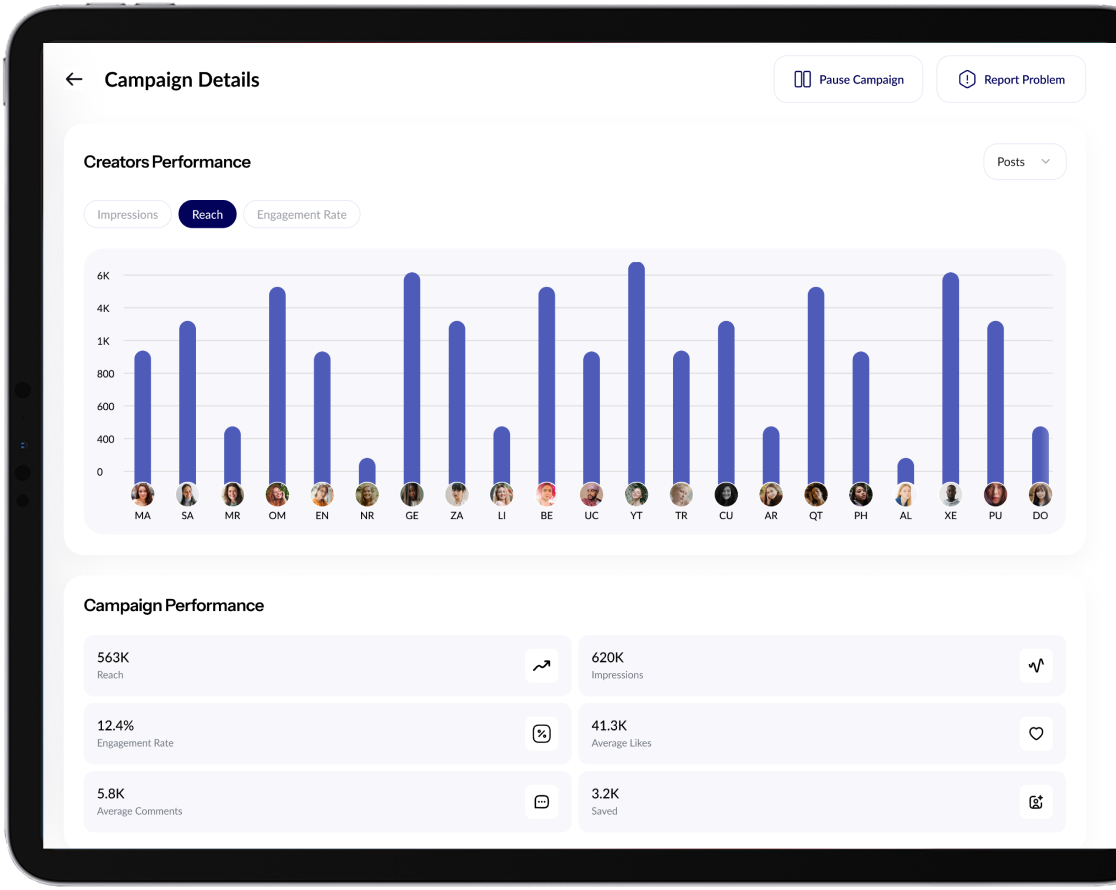Screen dimensions: 1116x890
Task: Switch chart to Impressions
Action: 127,215
